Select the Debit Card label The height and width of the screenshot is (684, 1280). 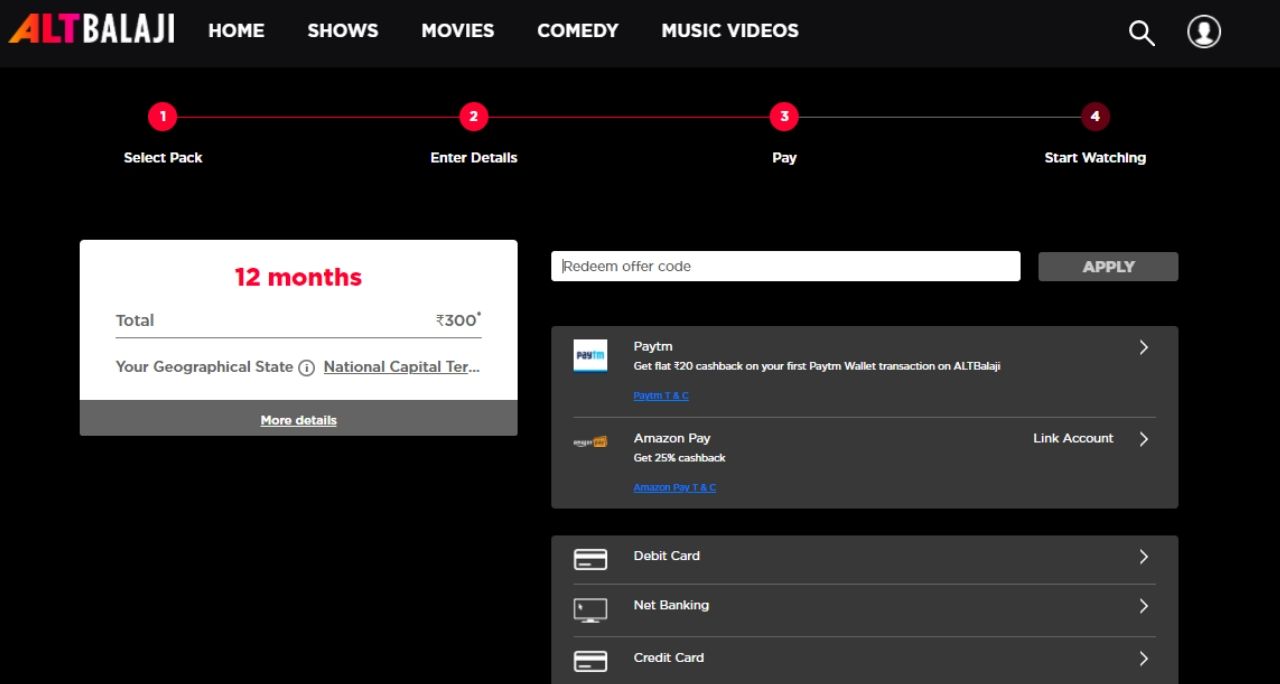tap(667, 556)
